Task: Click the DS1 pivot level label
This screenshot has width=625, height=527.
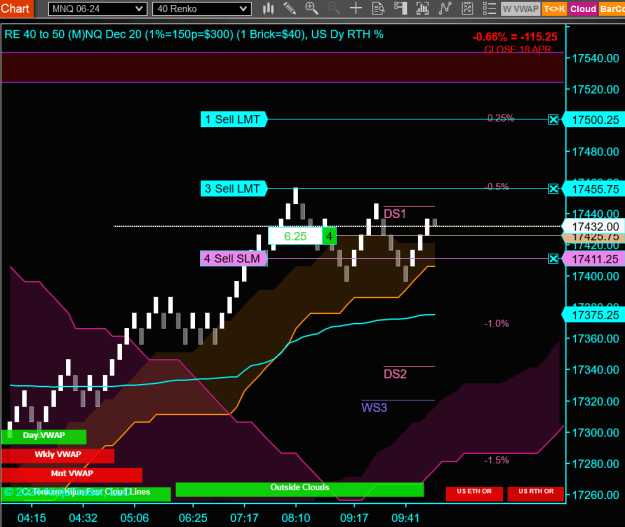Action: (x=395, y=214)
